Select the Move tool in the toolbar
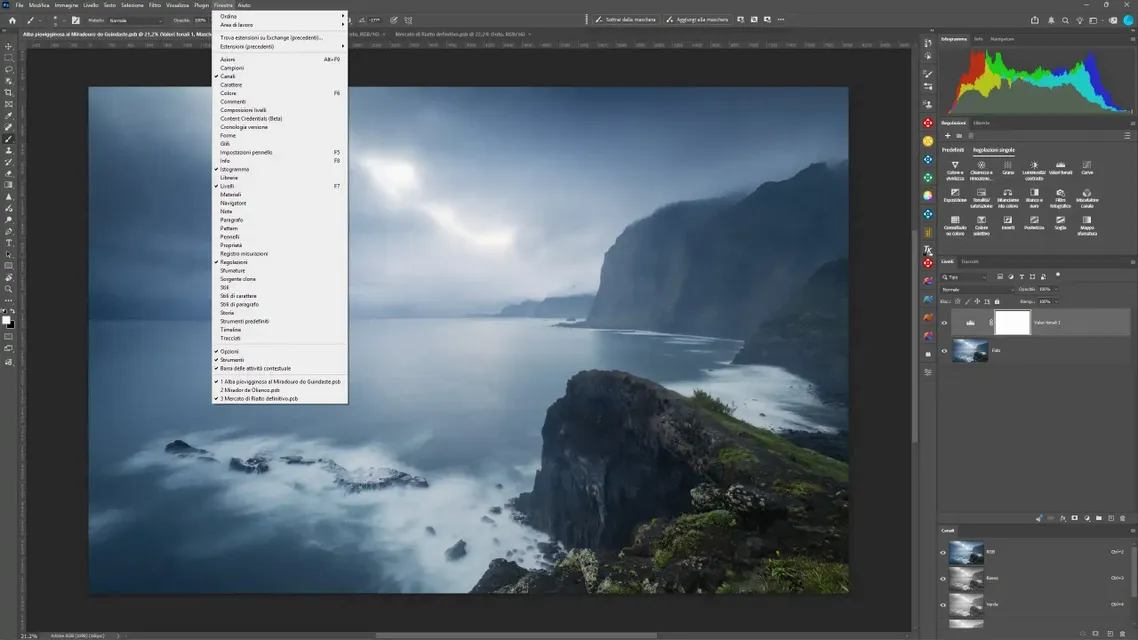The width and height of the screenshot is (1138, 640). pos(9,46)
